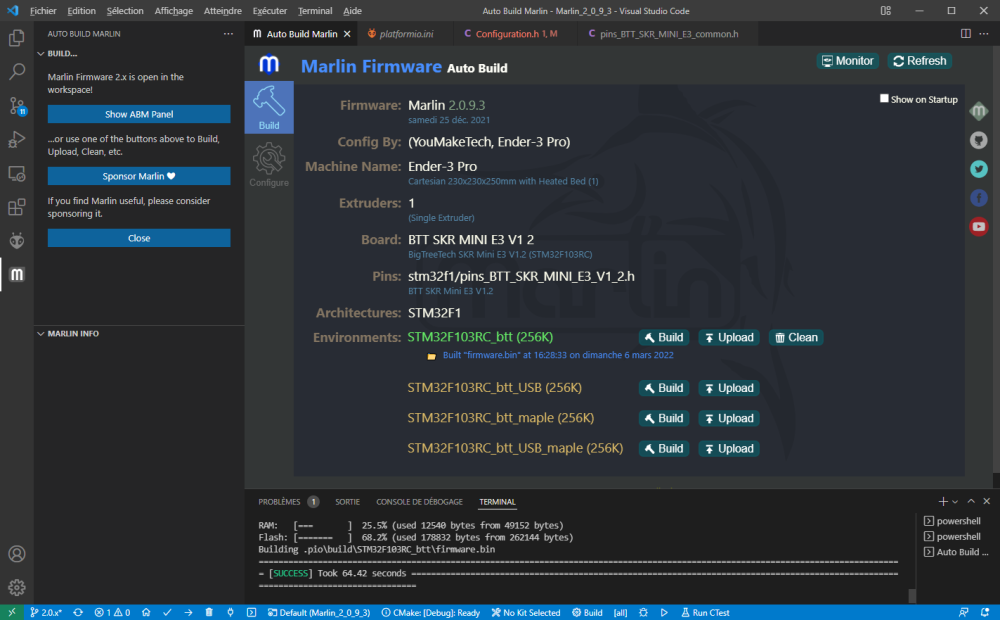Open Marlin's Twitter link icon
The width and height of the screenshot is (1000, 620).
point(978,169)
